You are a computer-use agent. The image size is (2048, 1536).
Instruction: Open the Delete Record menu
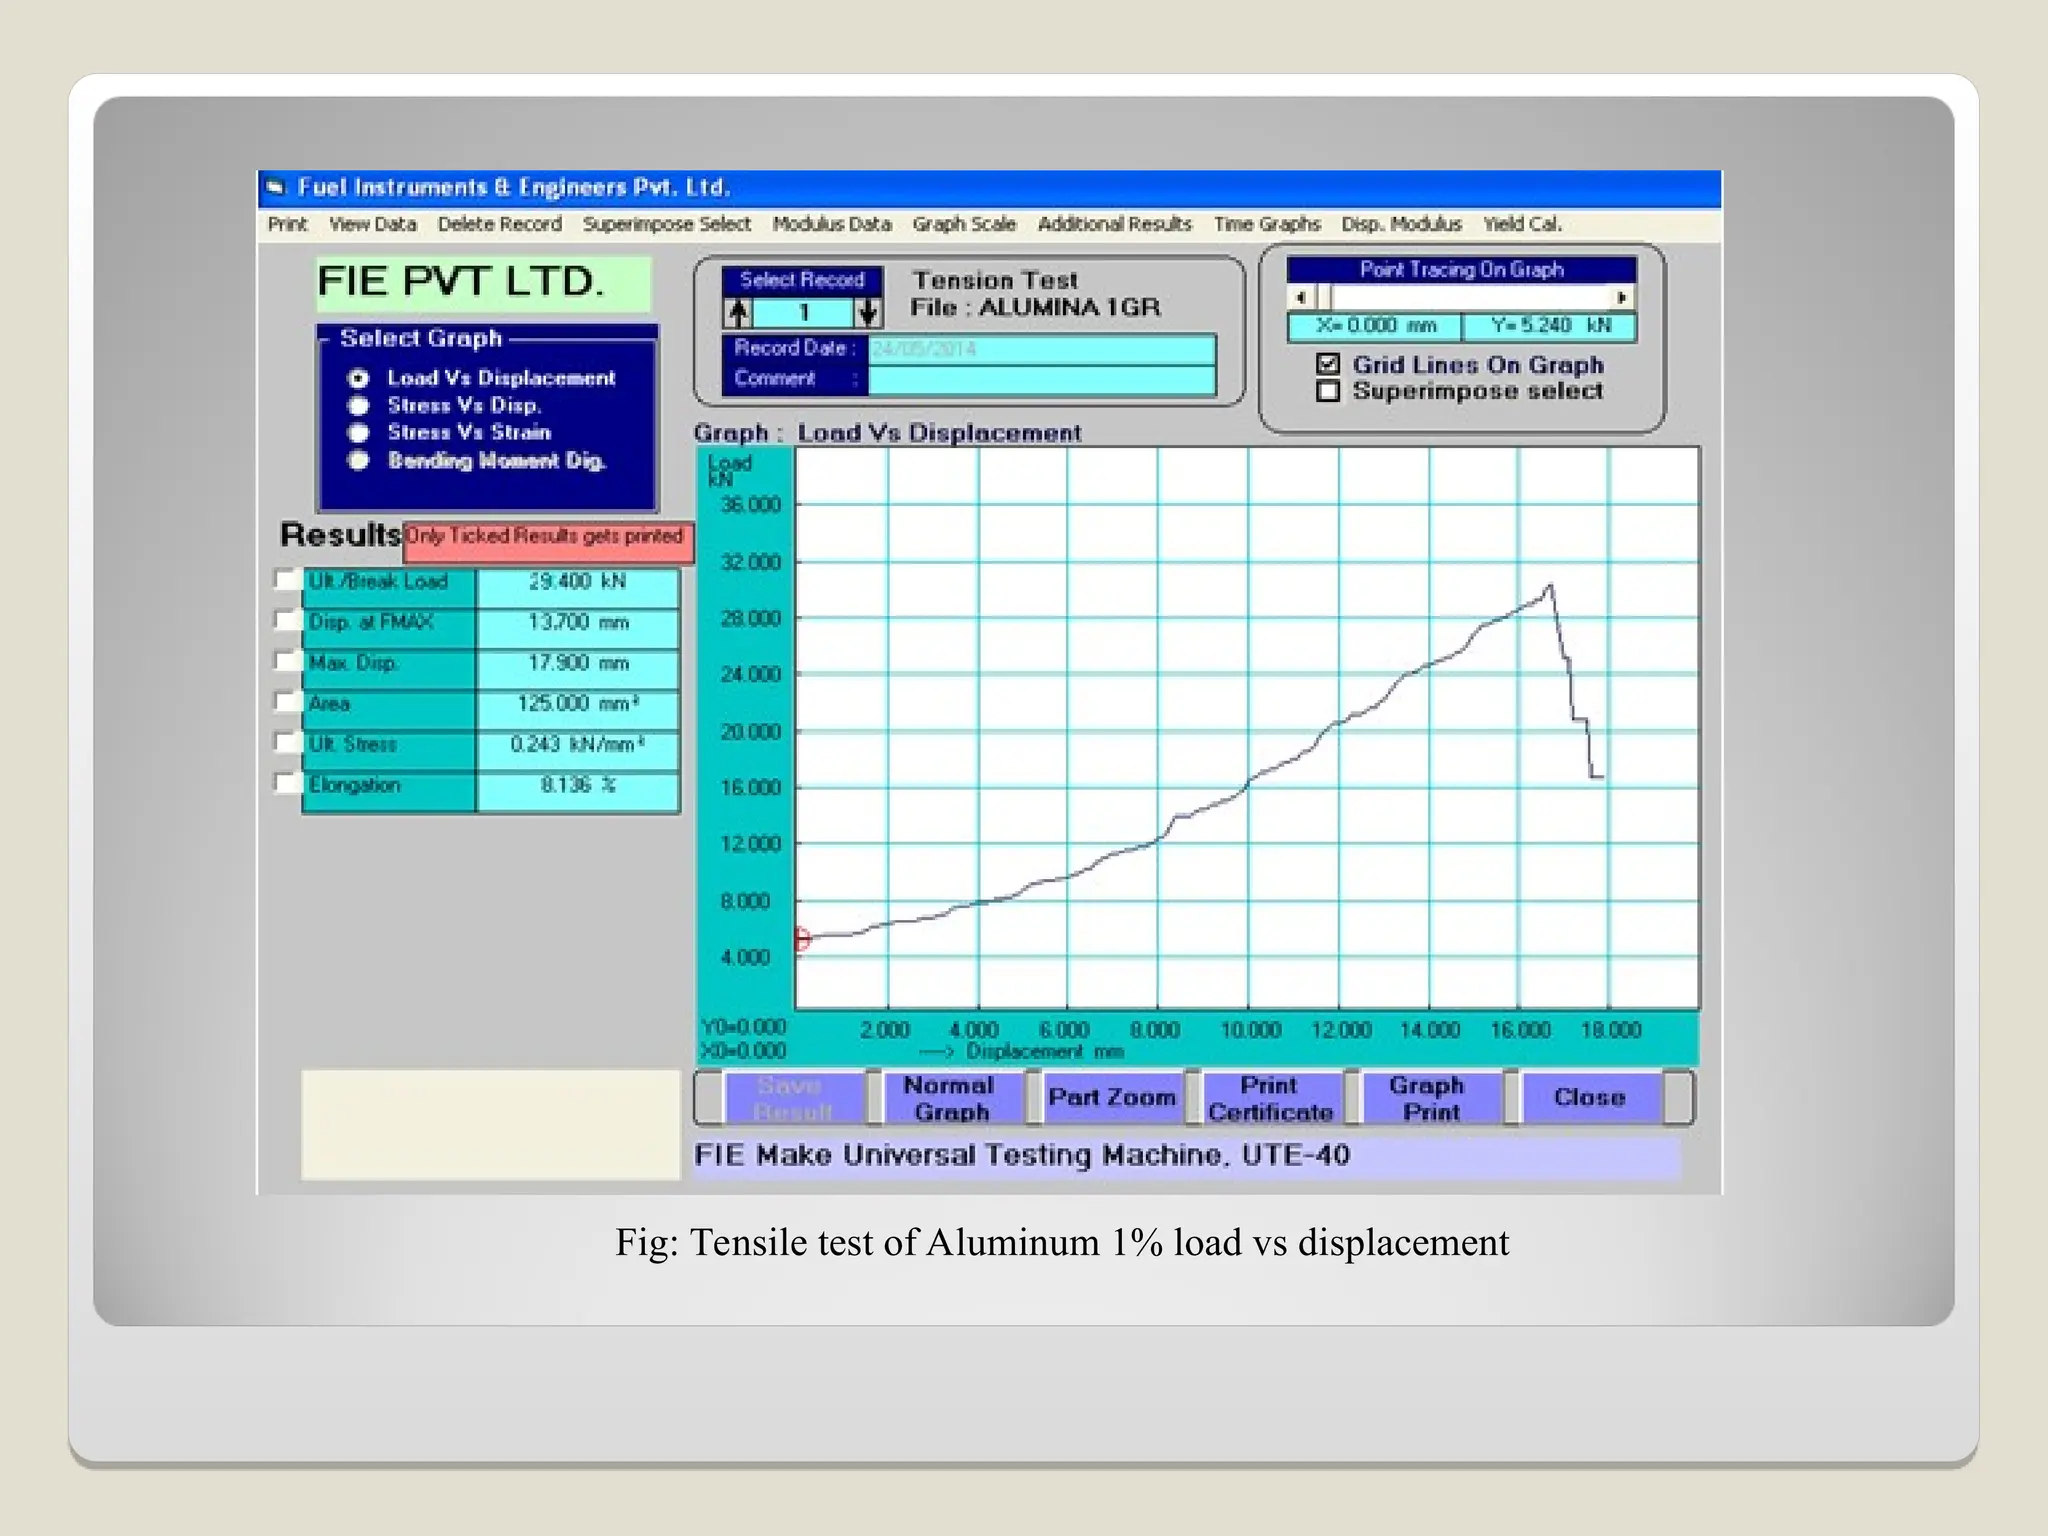click(499, 224)
